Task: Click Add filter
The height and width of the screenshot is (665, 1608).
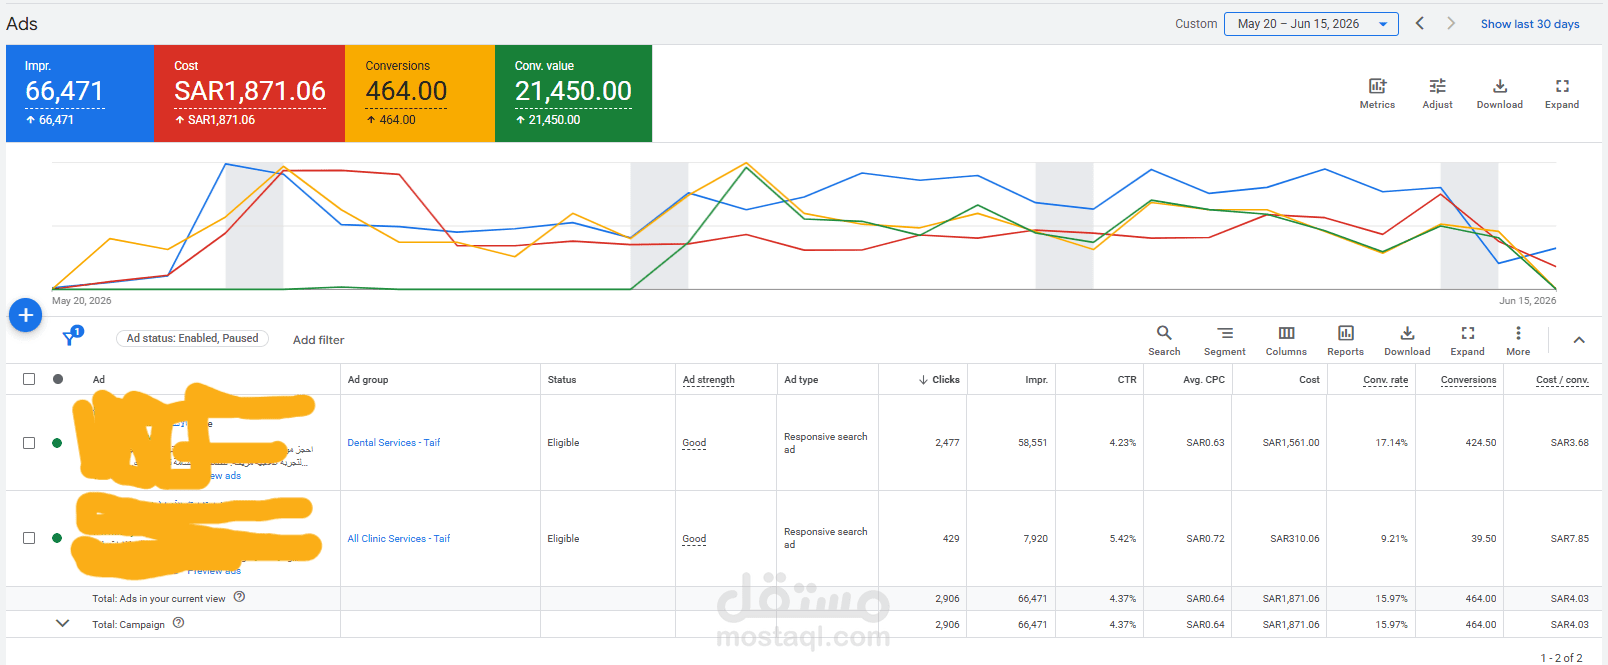Action: [x=318, y=340]
